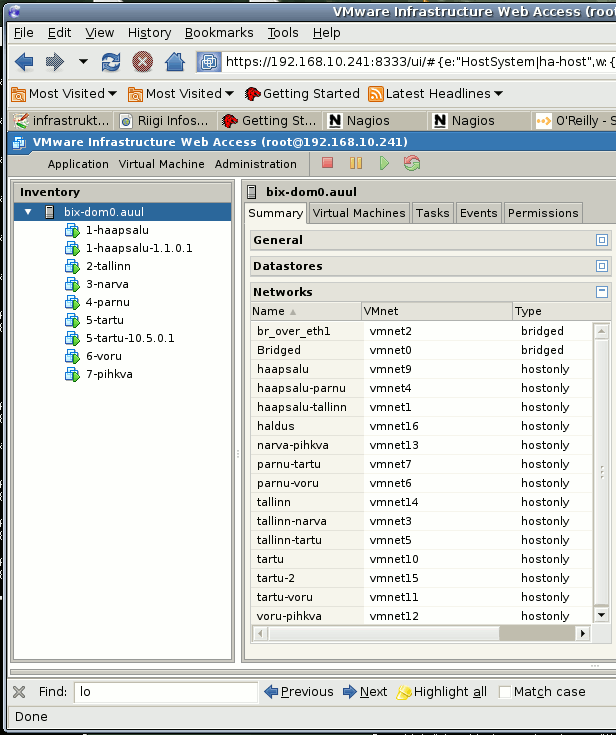This screenshot has height=735, width=616.
Task: Select the 1-haapsalu virtual machine
Action: (117, 230)
